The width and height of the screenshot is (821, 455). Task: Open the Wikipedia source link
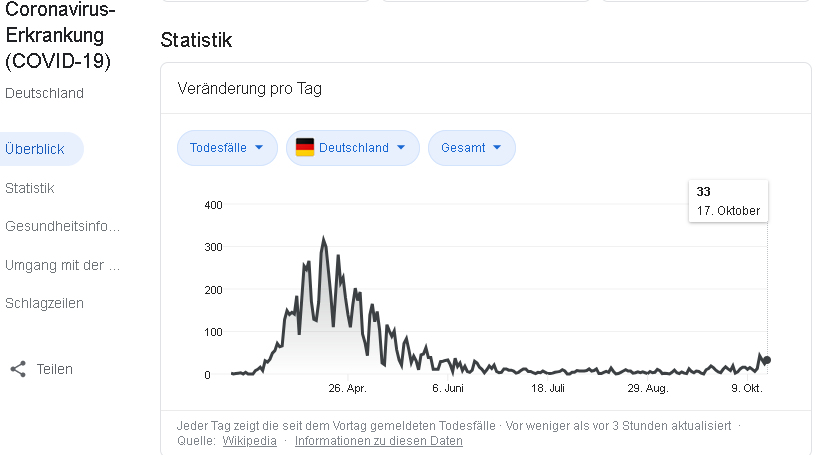249,441
